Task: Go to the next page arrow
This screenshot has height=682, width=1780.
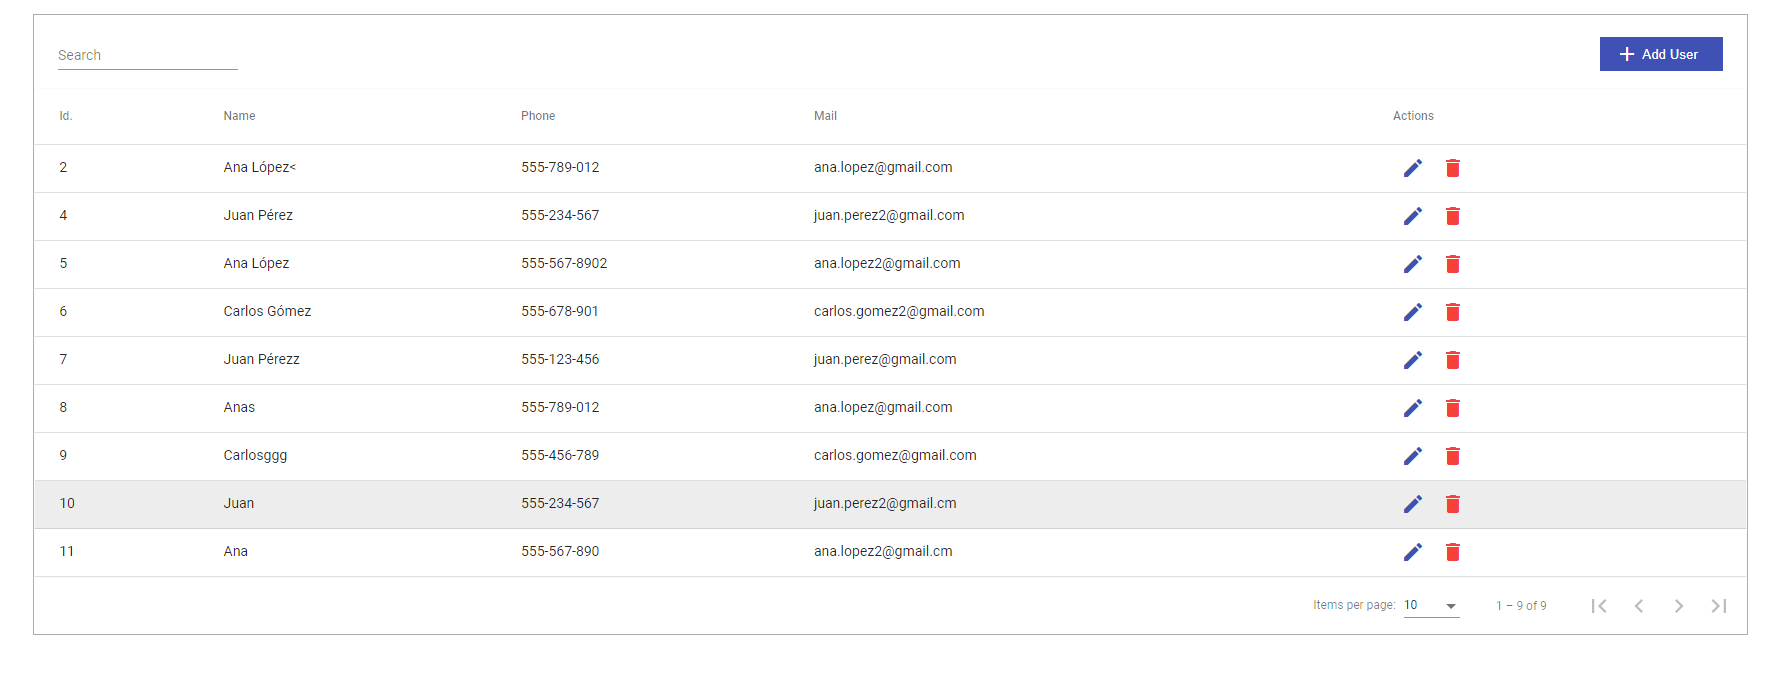Action: click(1679, 606)
